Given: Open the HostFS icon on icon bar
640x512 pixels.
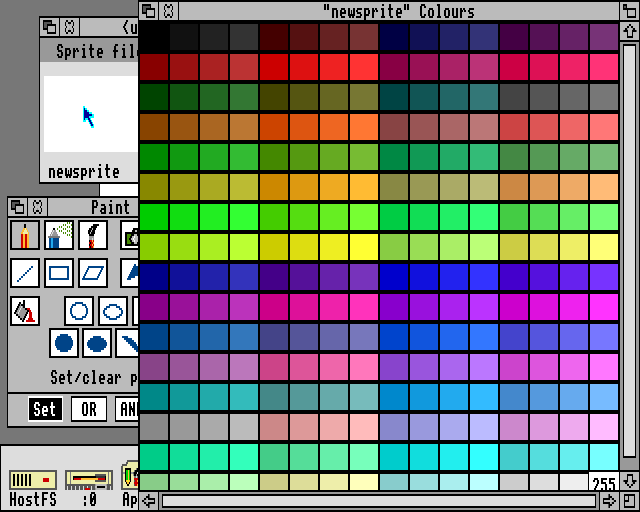Looking at the screenshot, I should pyautogui.click(x=33, y=488).
